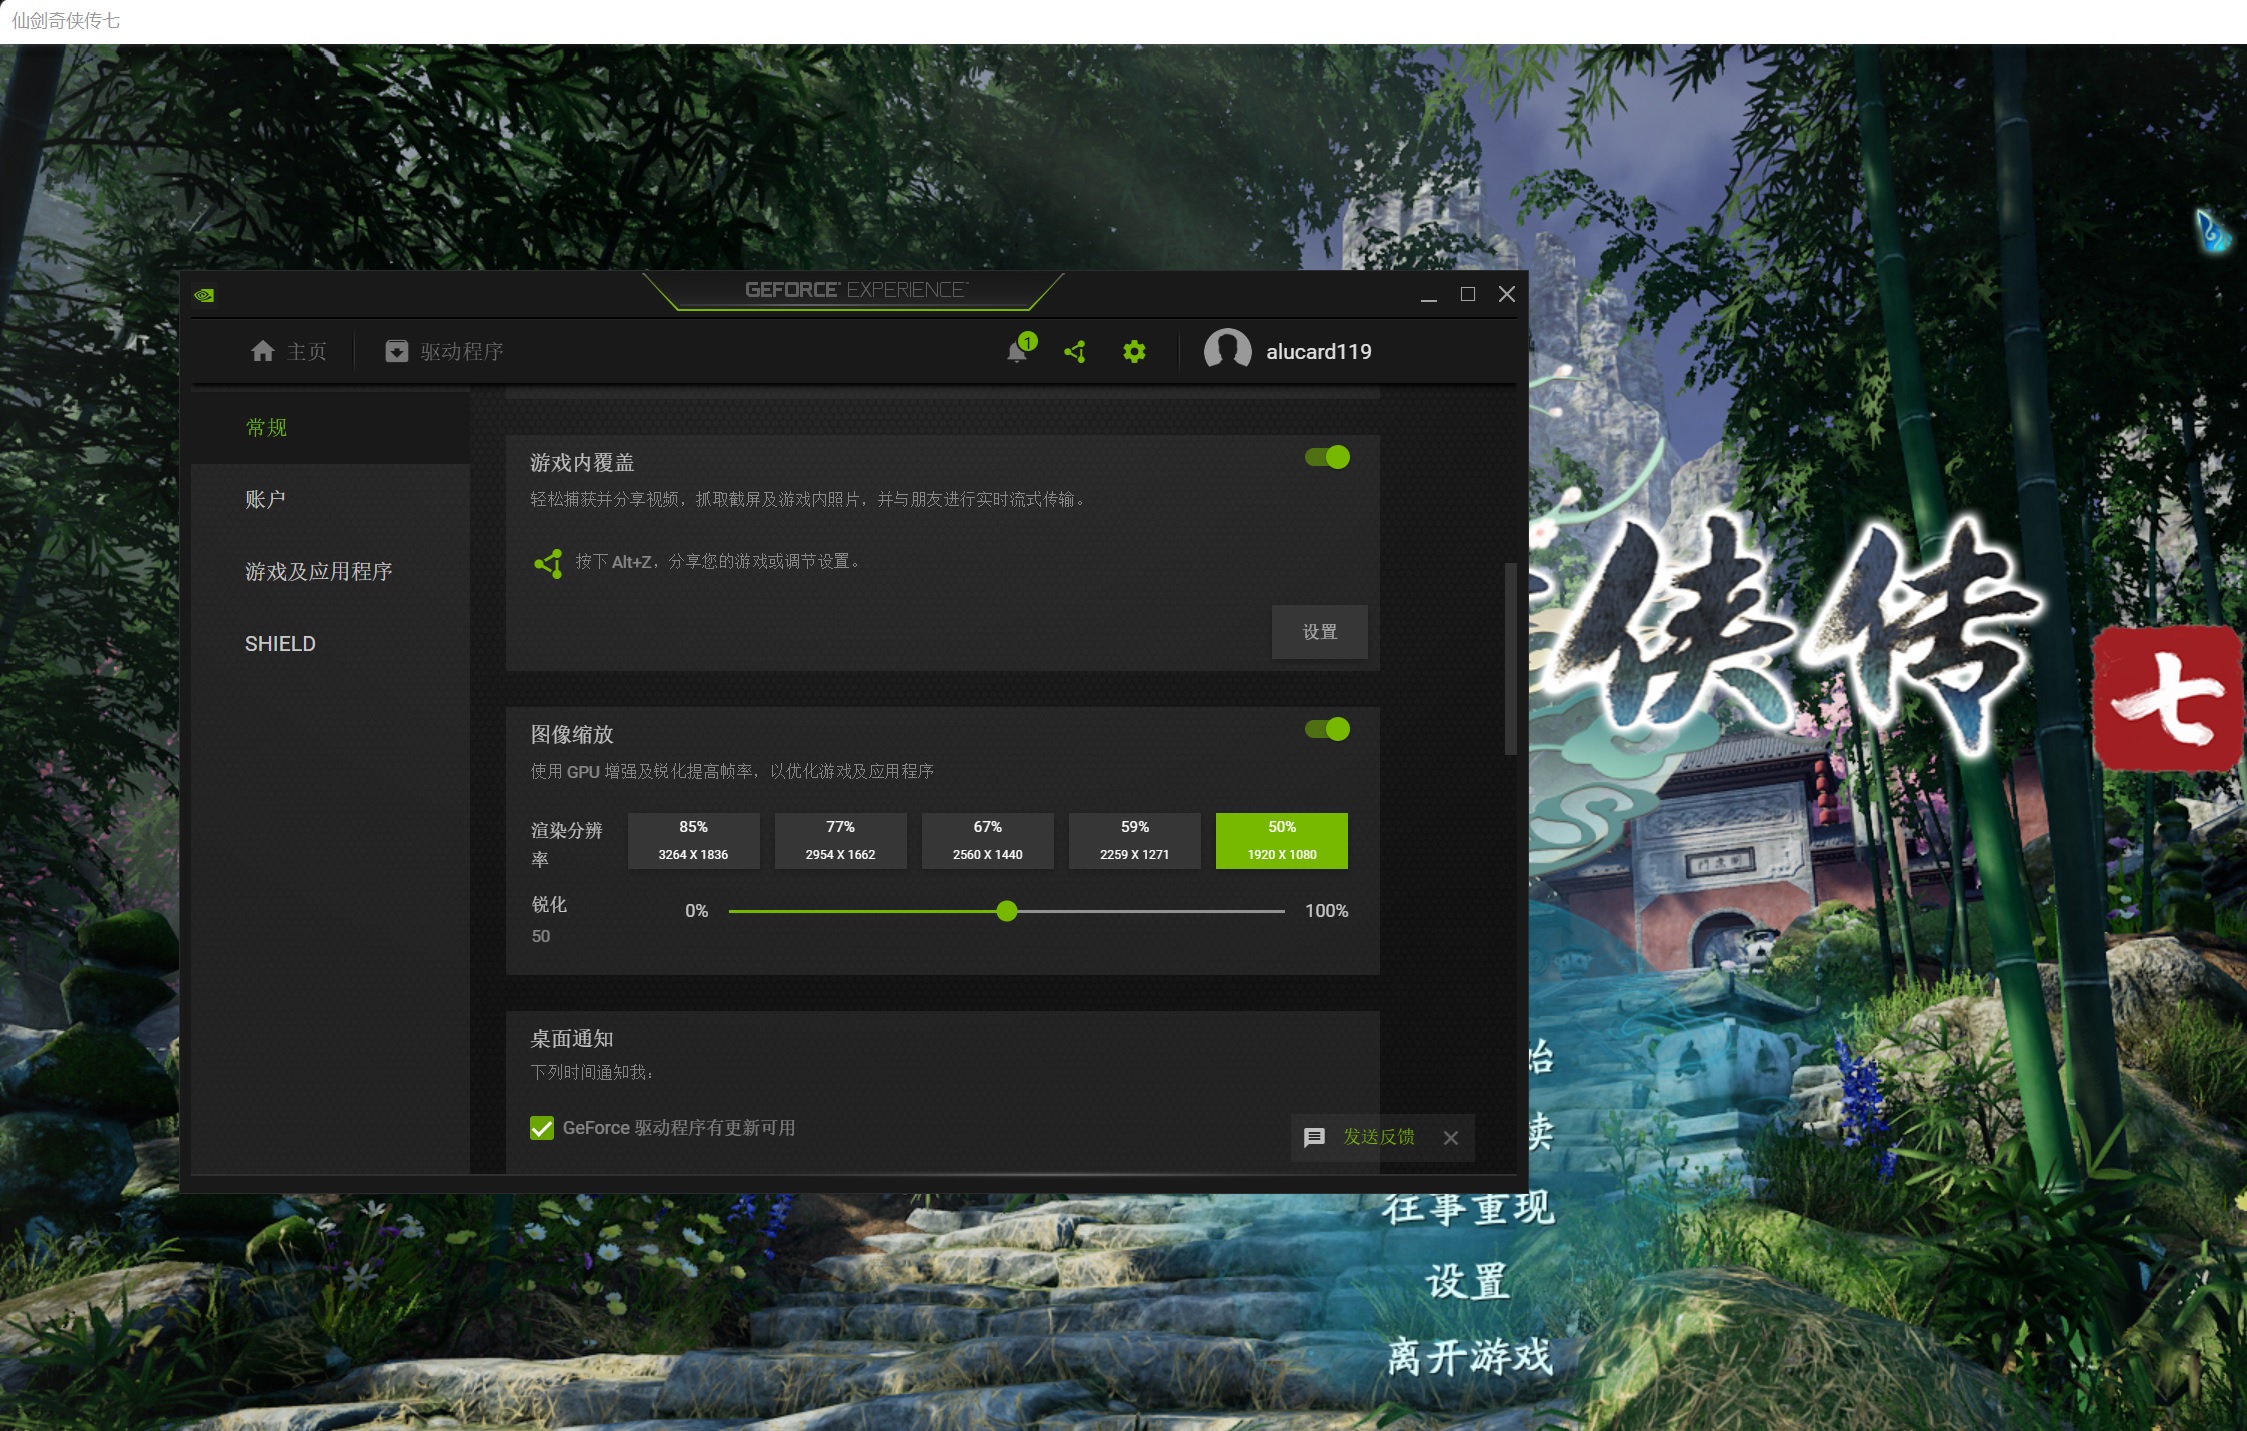Click the 设置 button in overlay section
Image resolution: width=2247 pixels, height=1431 pixels.
[1319, 632]
